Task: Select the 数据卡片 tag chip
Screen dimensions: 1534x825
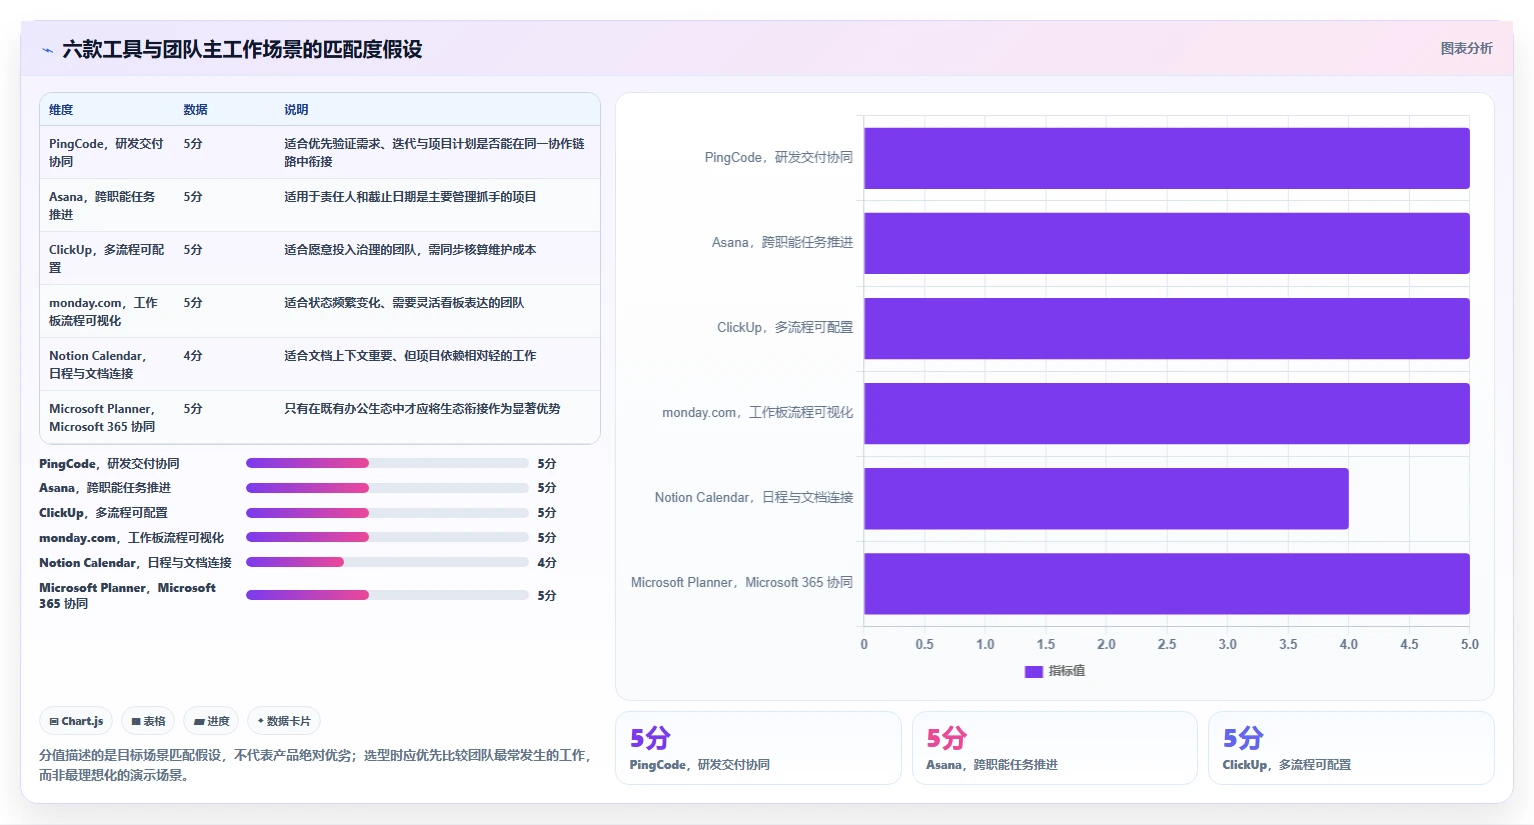Action: click(x=284, y=721)
